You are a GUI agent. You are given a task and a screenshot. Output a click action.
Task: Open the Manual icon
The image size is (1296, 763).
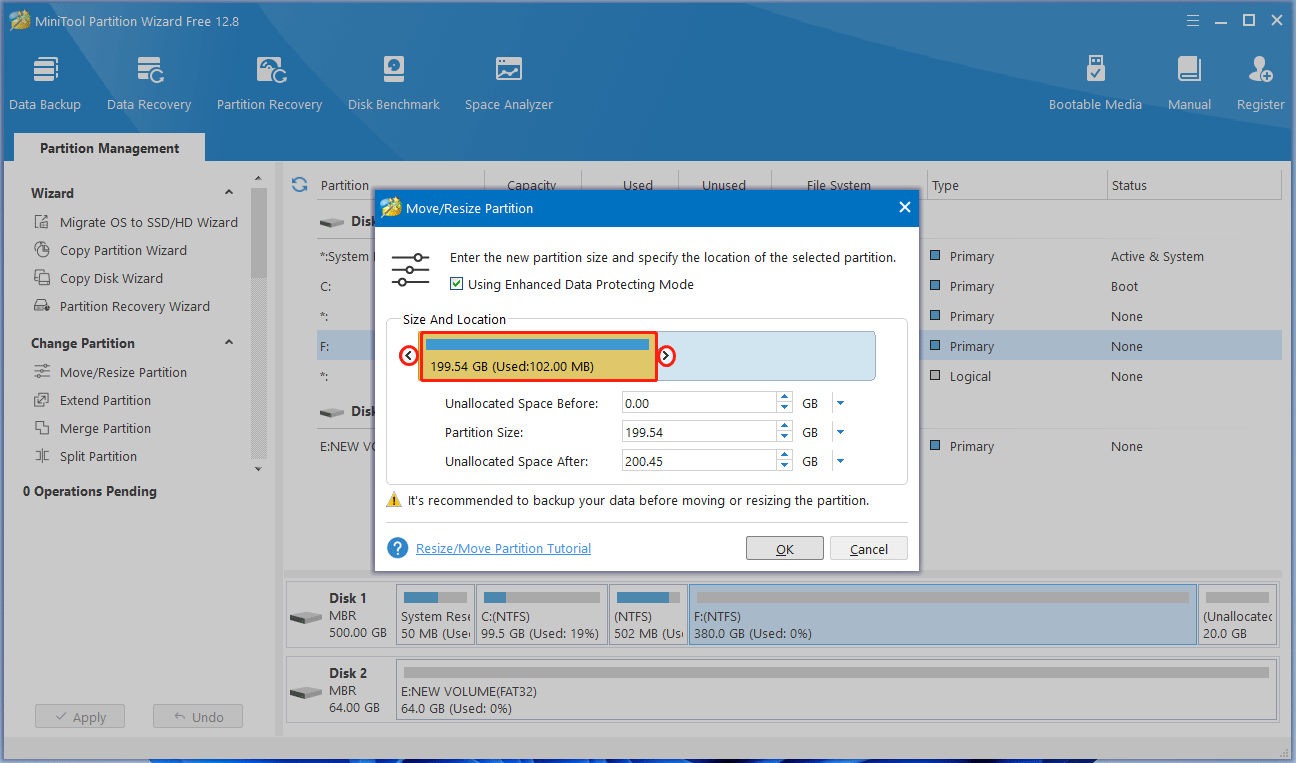(1189, 82)
